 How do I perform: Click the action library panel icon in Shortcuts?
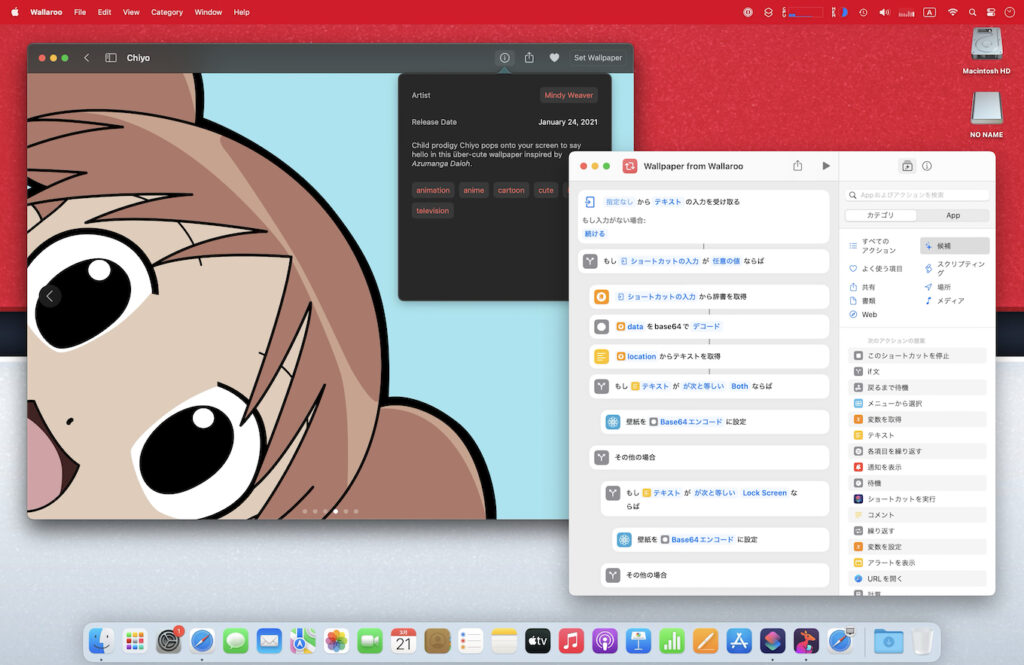tap(908, 166)
